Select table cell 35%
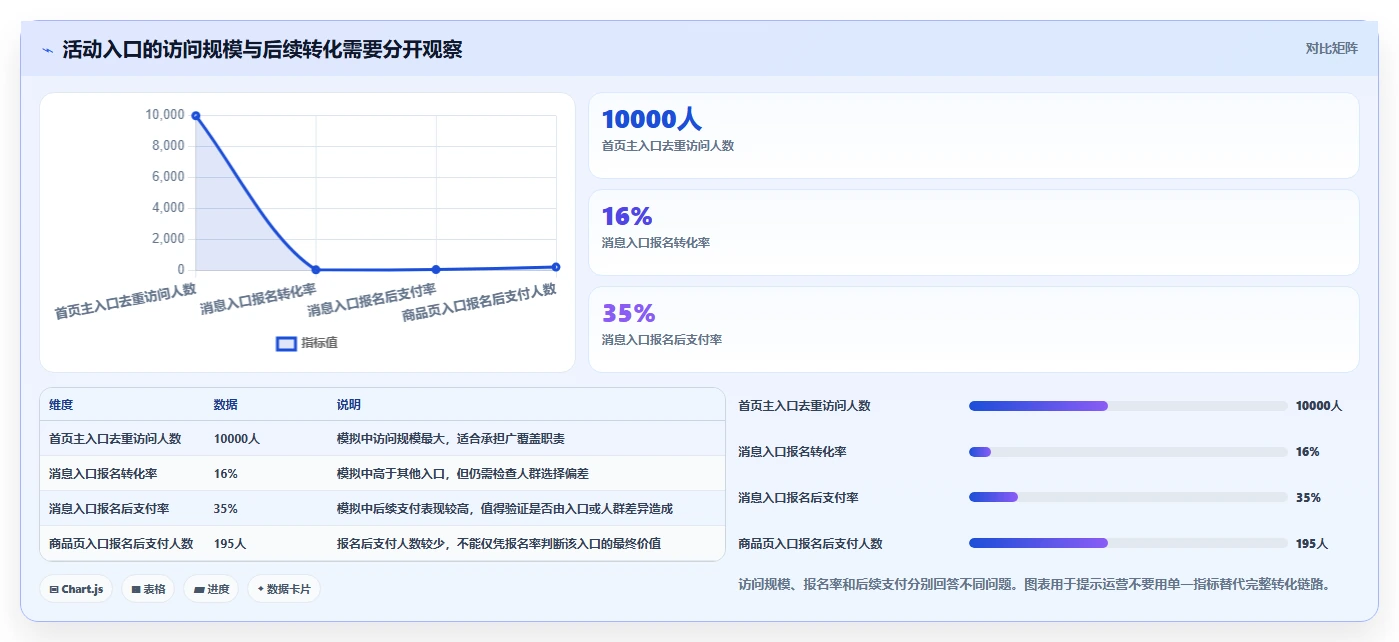The height and width of the screenshot is (642, 1399). [226, 509]
